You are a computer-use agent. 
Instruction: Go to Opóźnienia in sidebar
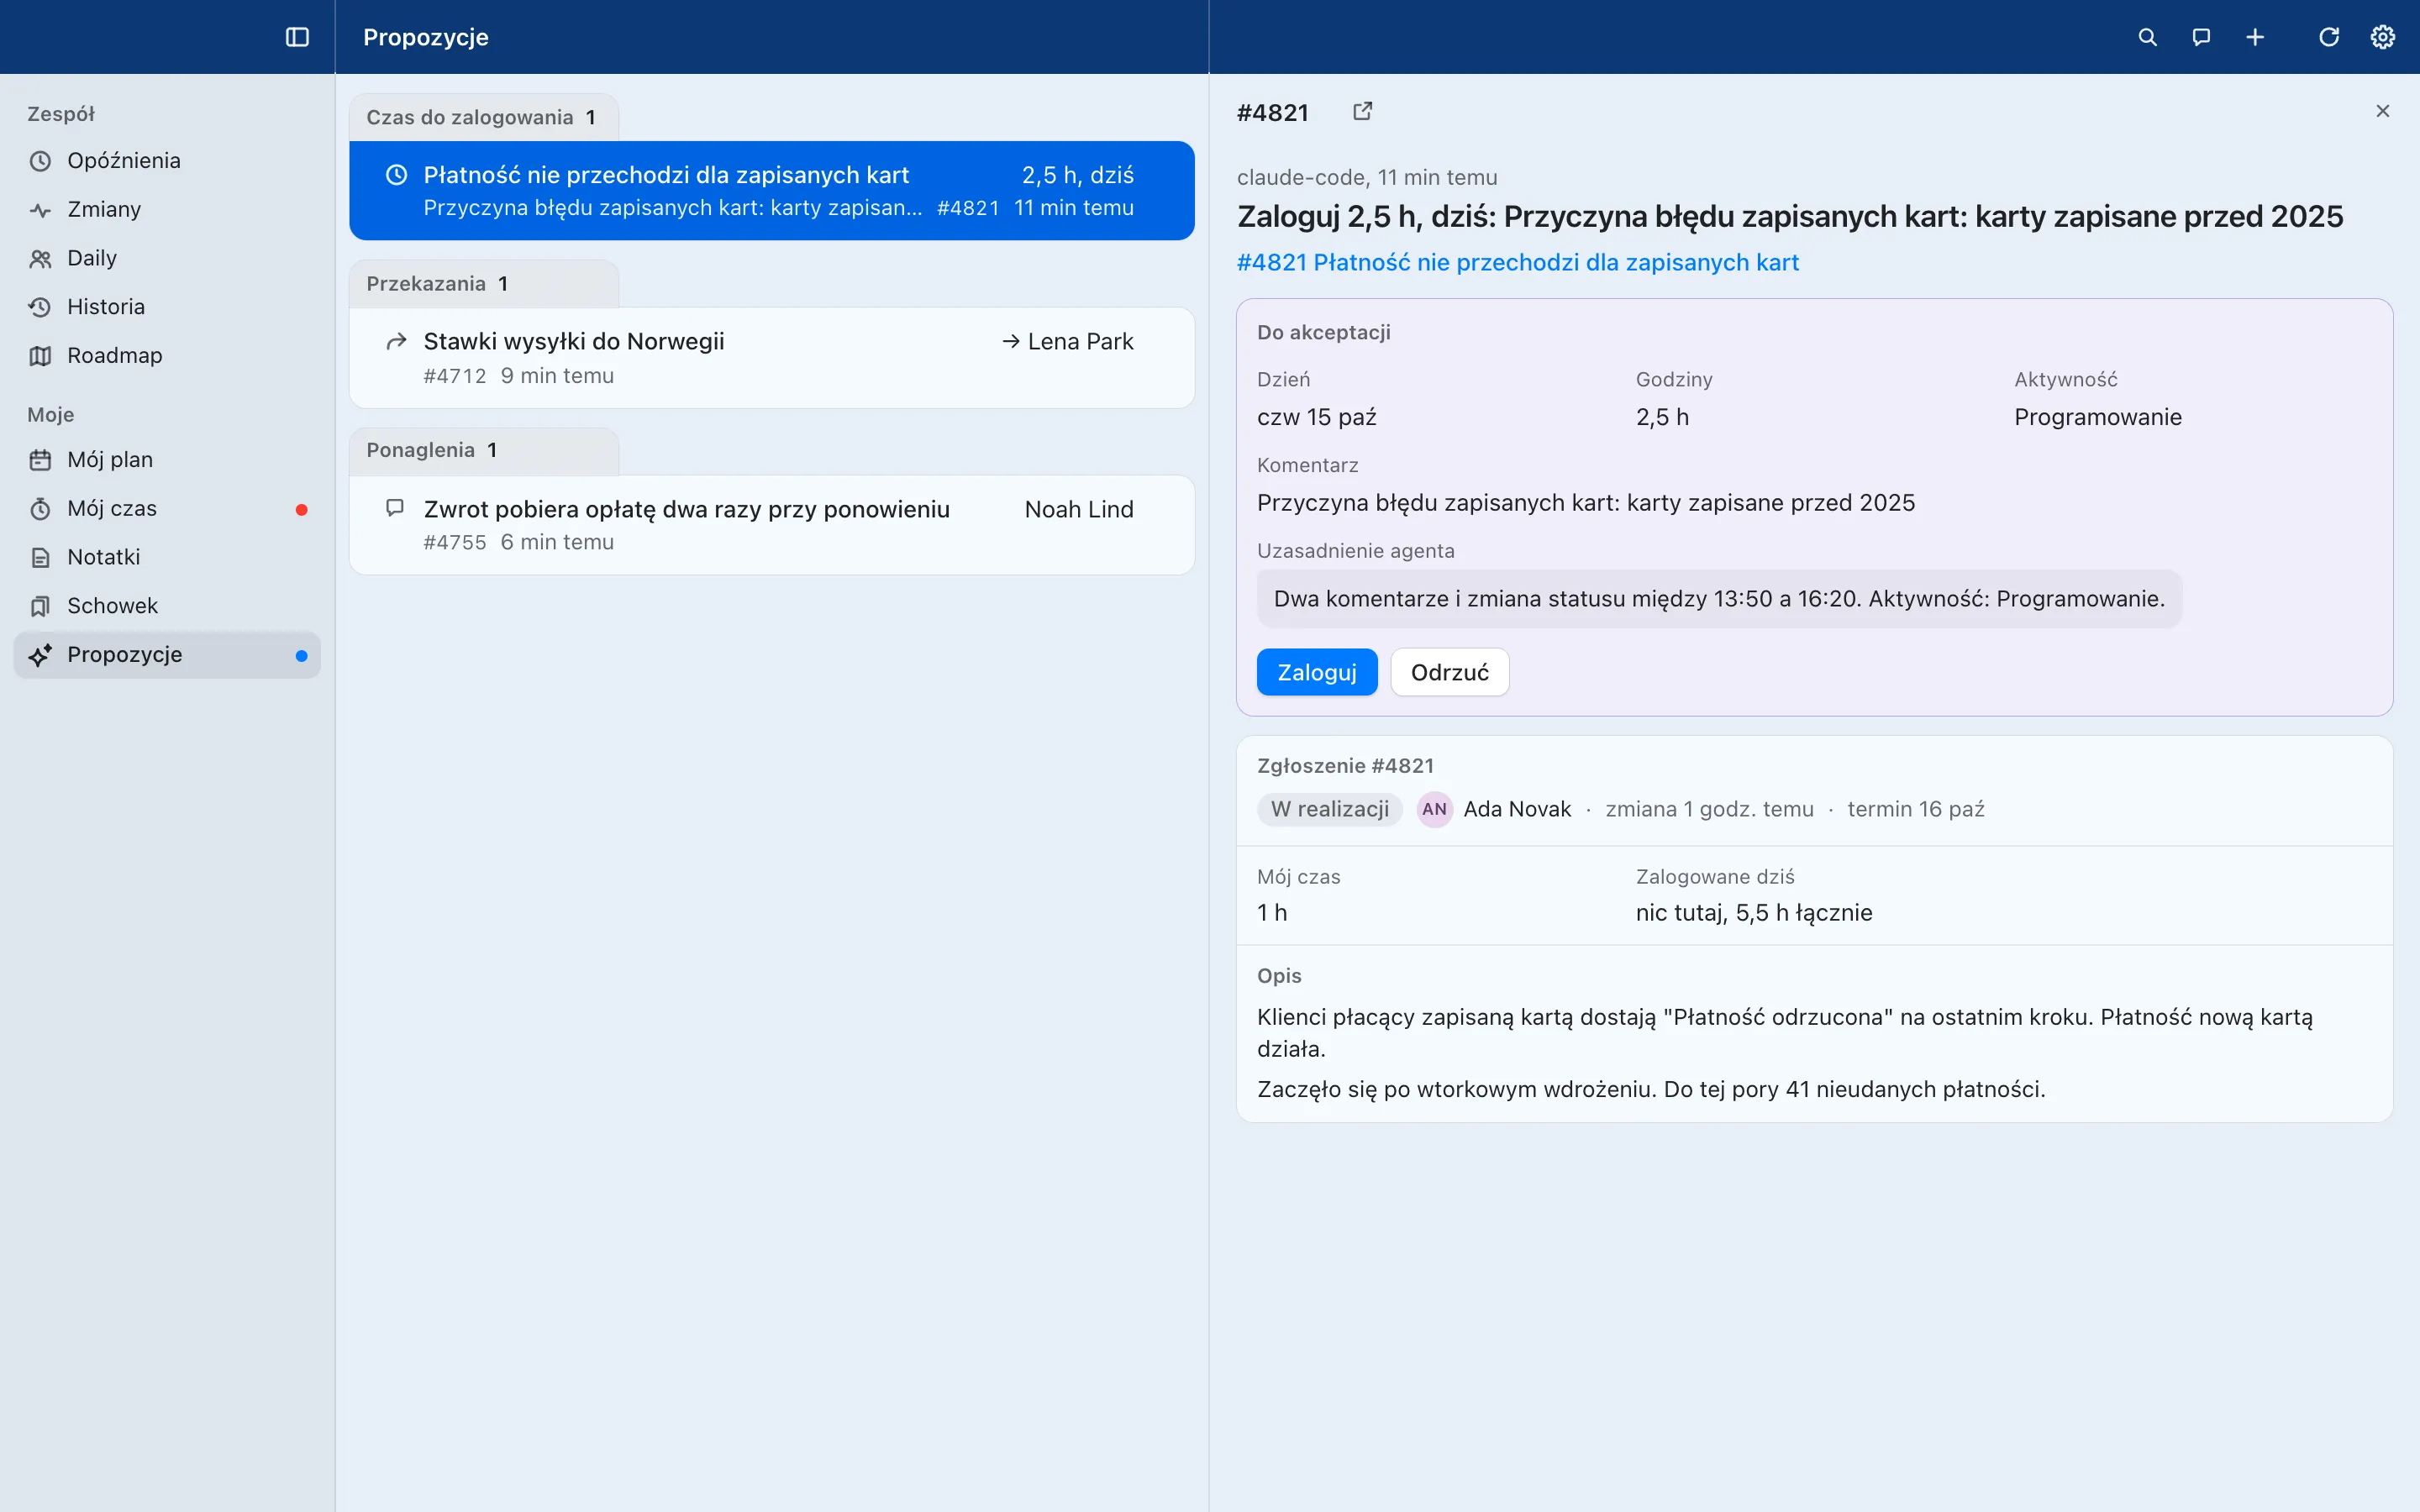[167, 161]
